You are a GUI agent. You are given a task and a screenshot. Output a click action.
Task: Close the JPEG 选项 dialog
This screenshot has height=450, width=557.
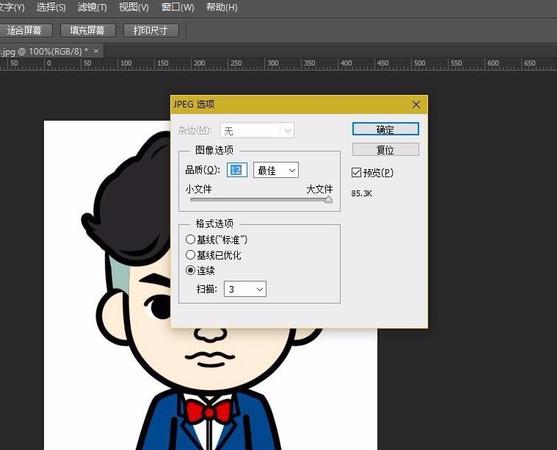[x=416, y=105]
